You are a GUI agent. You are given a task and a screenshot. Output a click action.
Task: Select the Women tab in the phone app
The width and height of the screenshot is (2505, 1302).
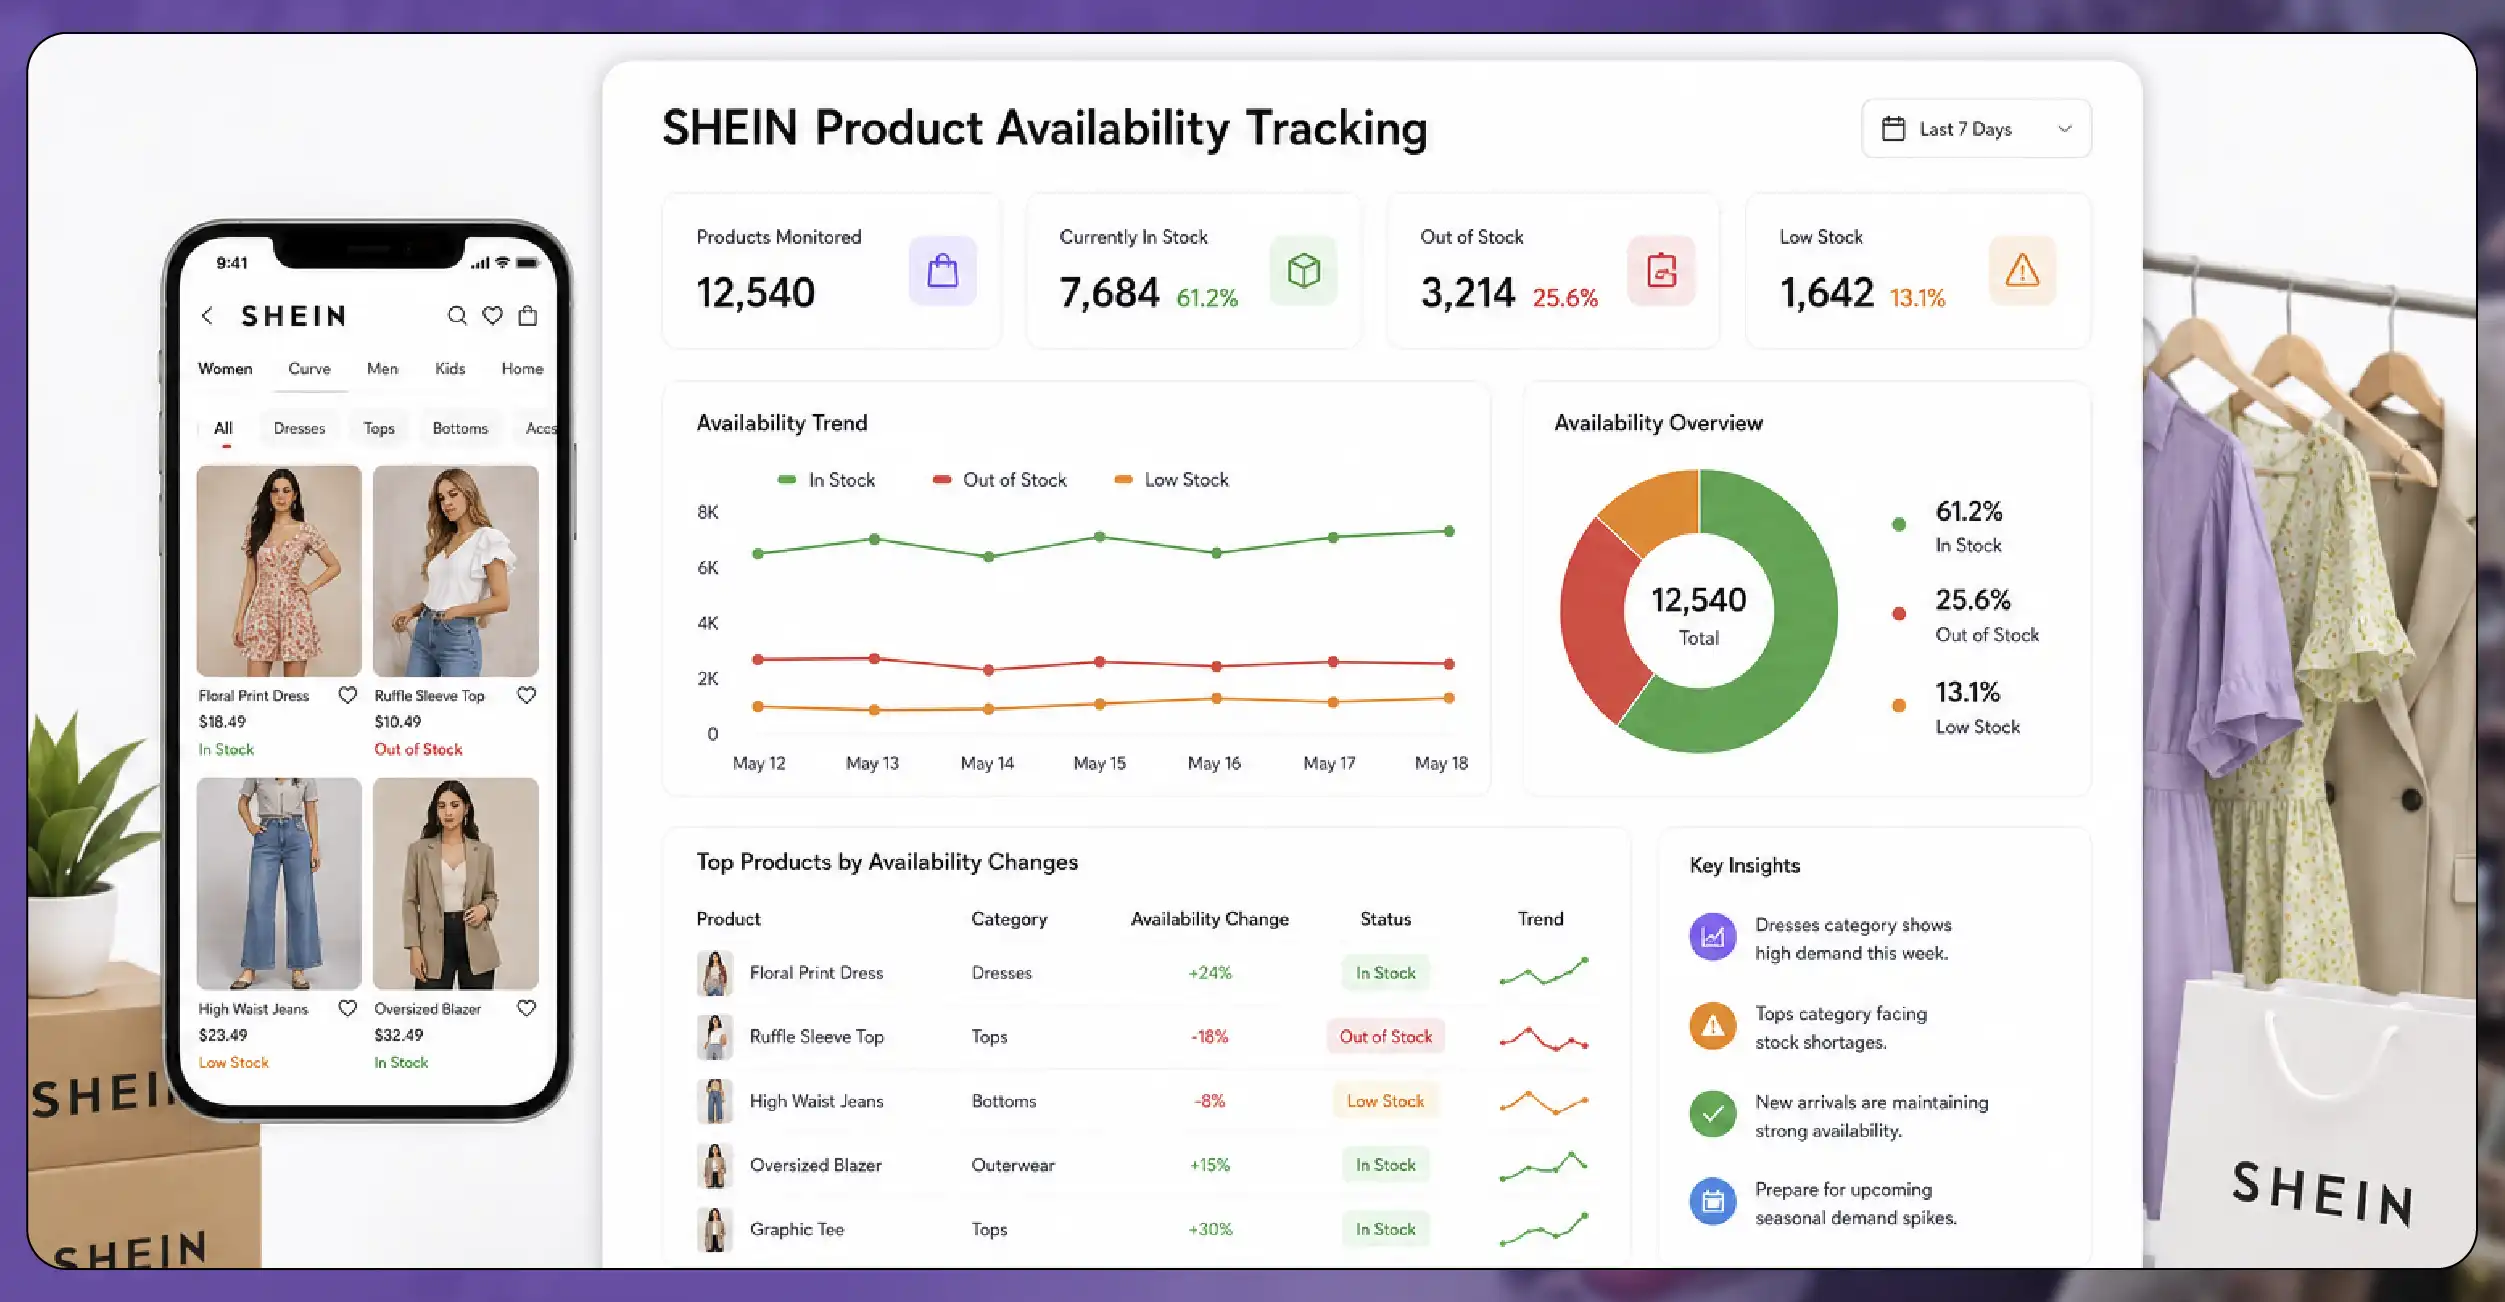pyautogui.click(x=225, y=369)
